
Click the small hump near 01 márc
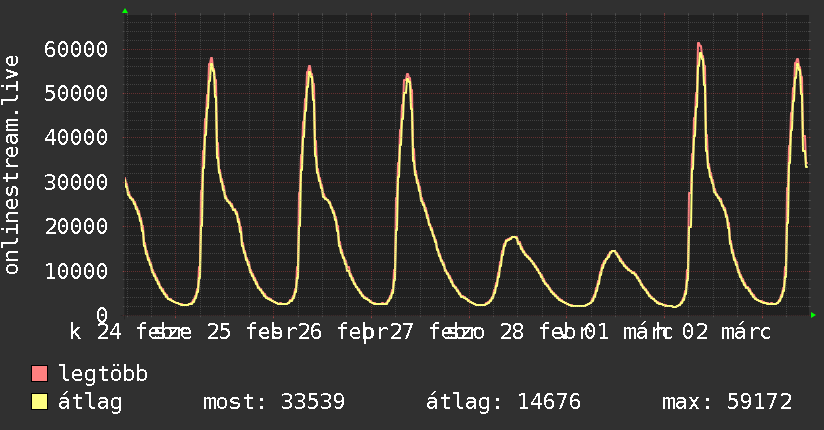tap(613, 253)
